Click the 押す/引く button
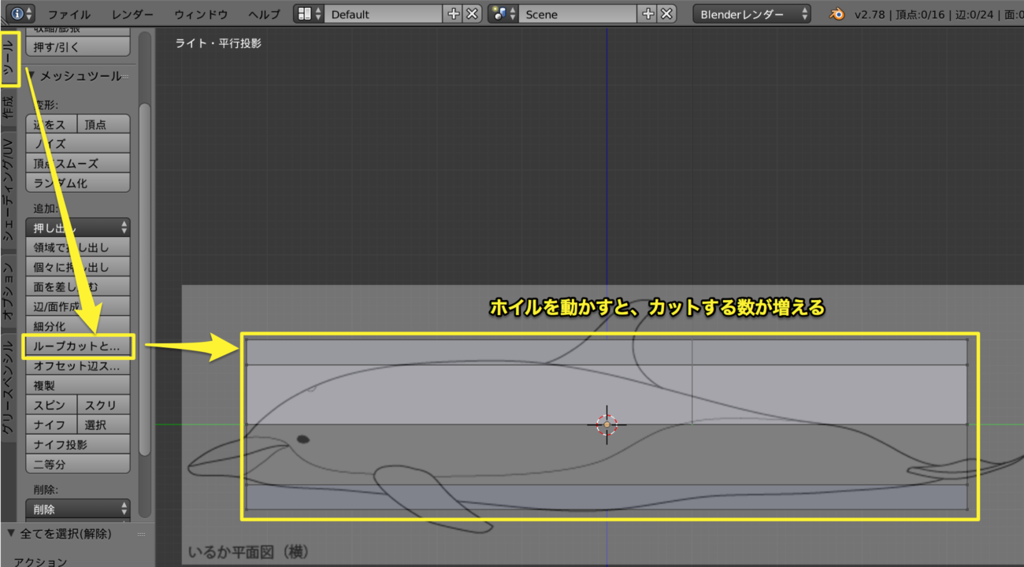 tap(78, 46)
